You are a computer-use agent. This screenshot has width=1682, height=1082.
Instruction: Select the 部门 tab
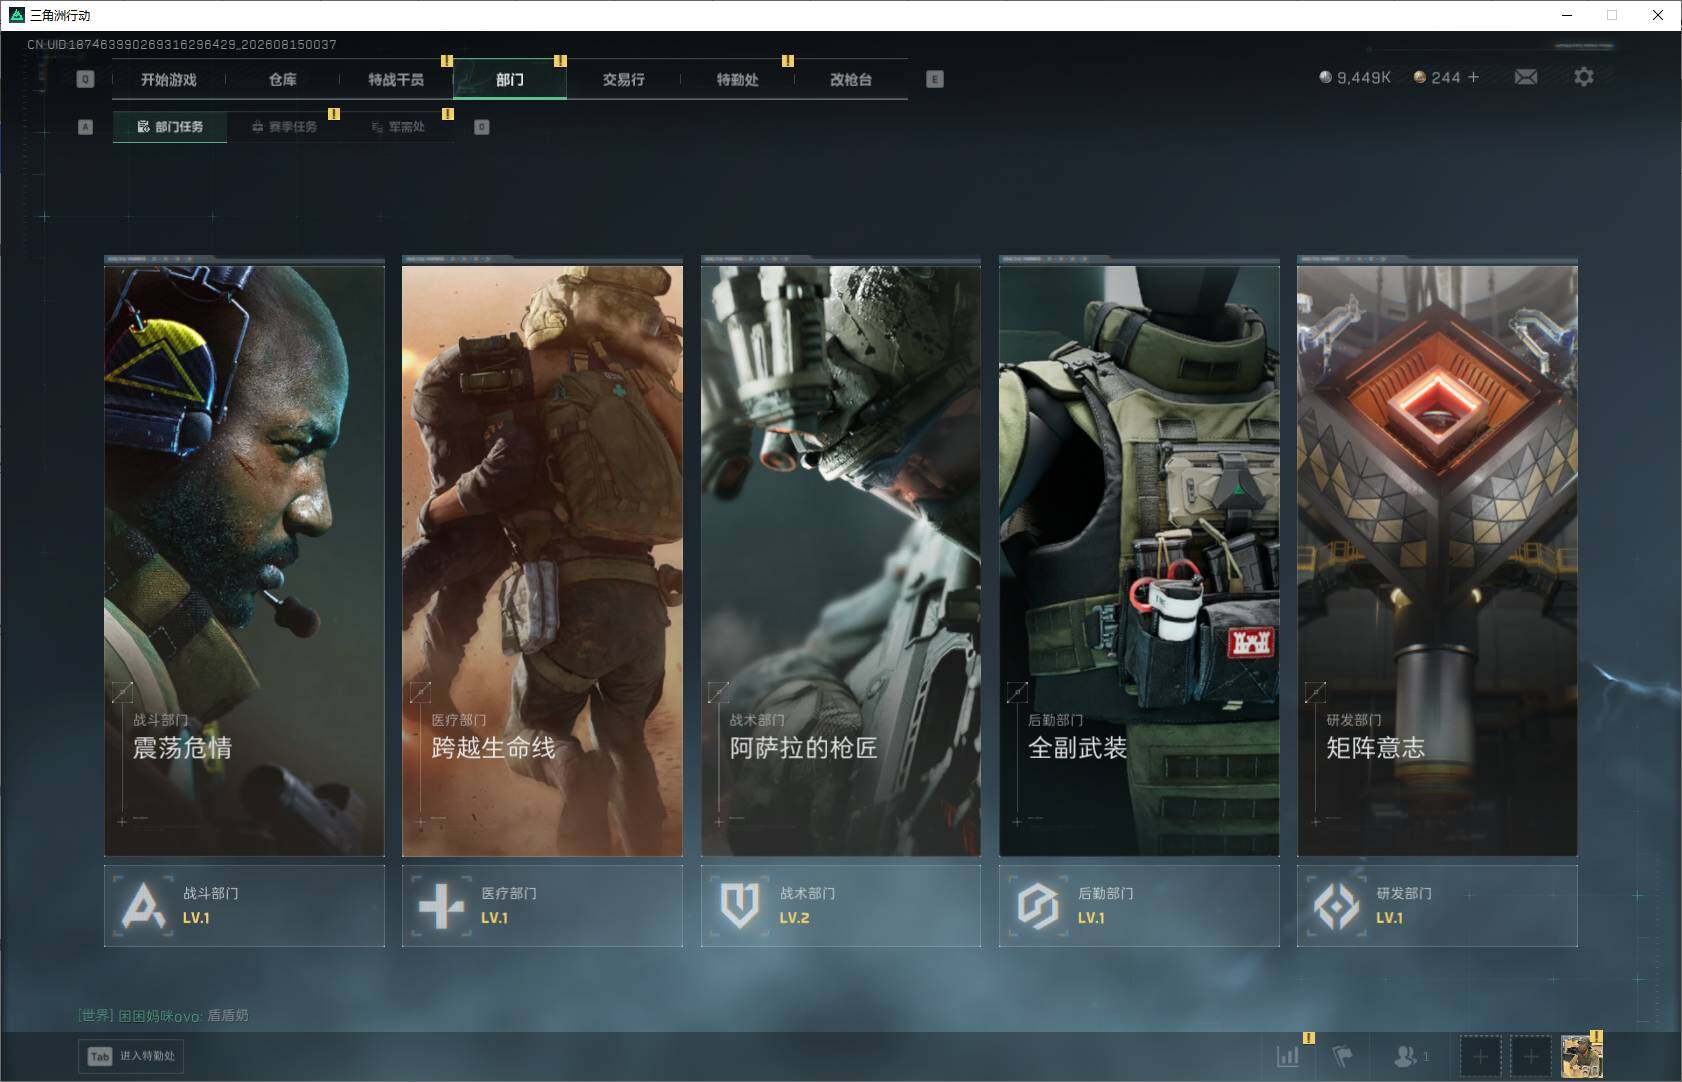tap(510, 79)
